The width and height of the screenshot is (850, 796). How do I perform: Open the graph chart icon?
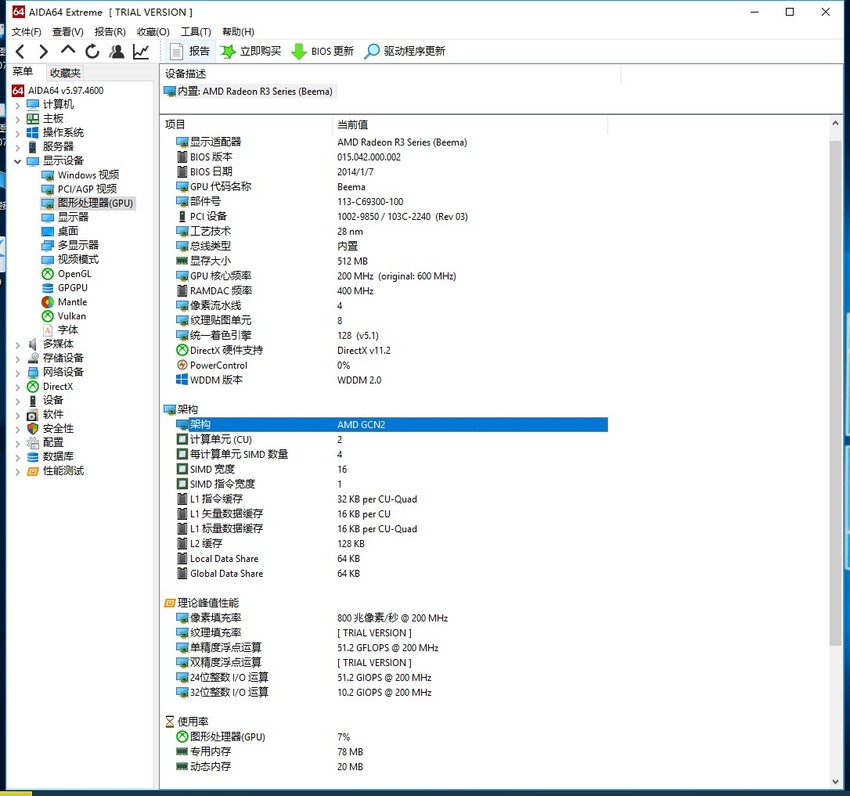click(141, 52)
